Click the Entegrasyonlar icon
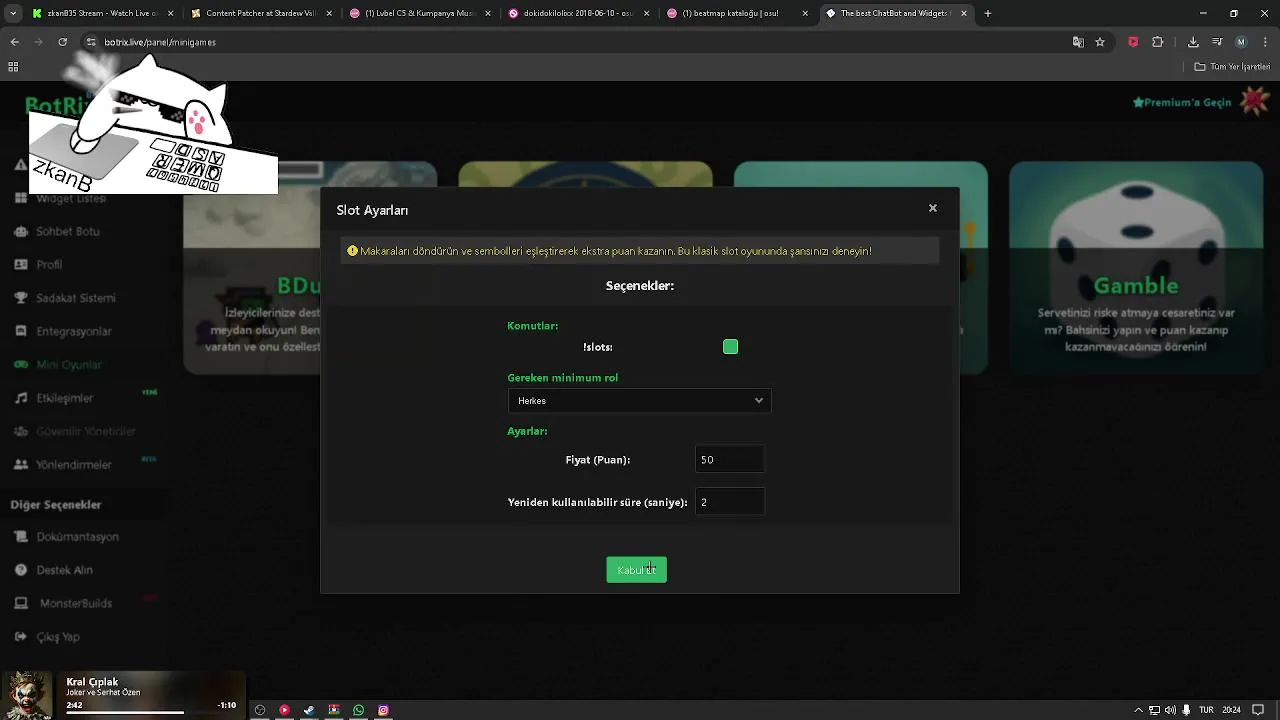Viewport: 1280px width, 720px height. tap(21, 331)
